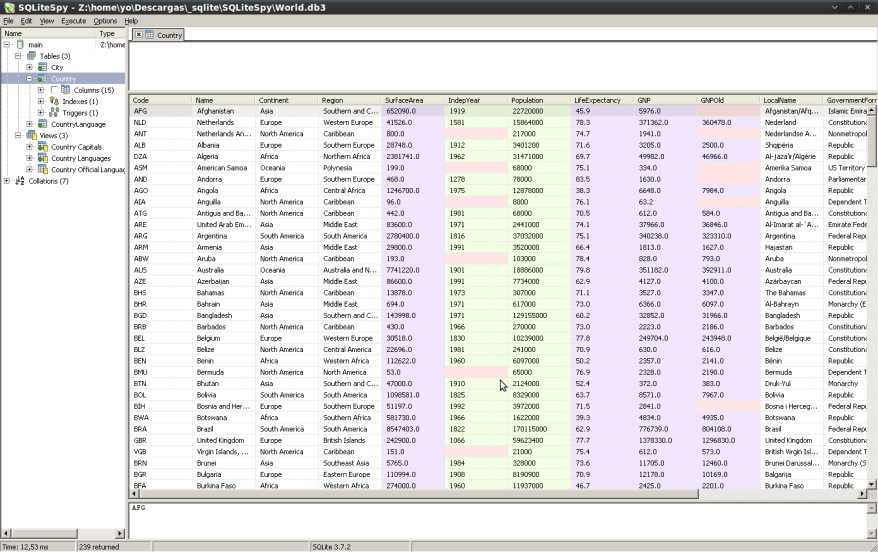The height and width of the screenshot is (552, 878).
Task: Click the tree panel horizontal scrollbar
Action: 63,532
